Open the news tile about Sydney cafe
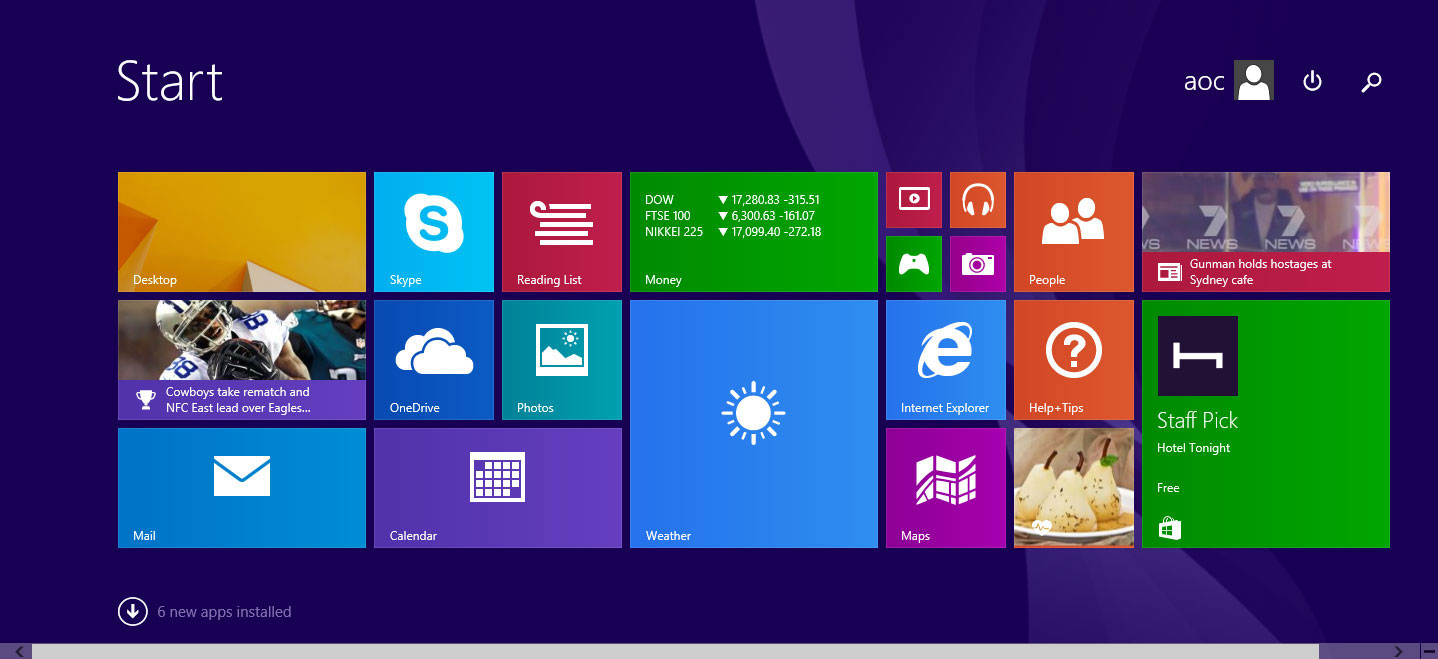 [x=1266, y=232]
